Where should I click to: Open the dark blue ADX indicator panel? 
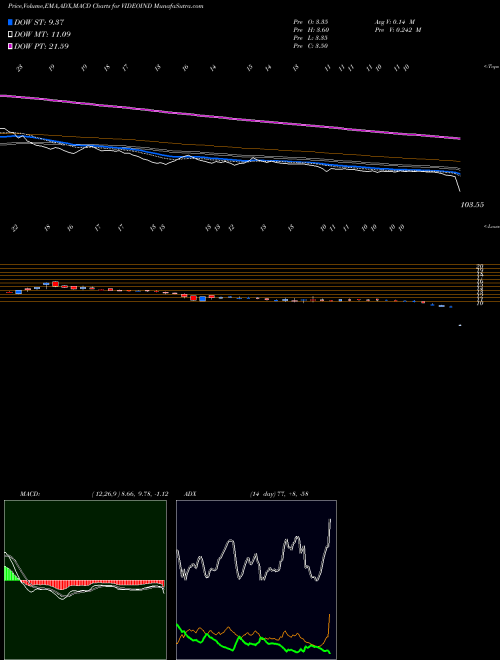point(256,580)
